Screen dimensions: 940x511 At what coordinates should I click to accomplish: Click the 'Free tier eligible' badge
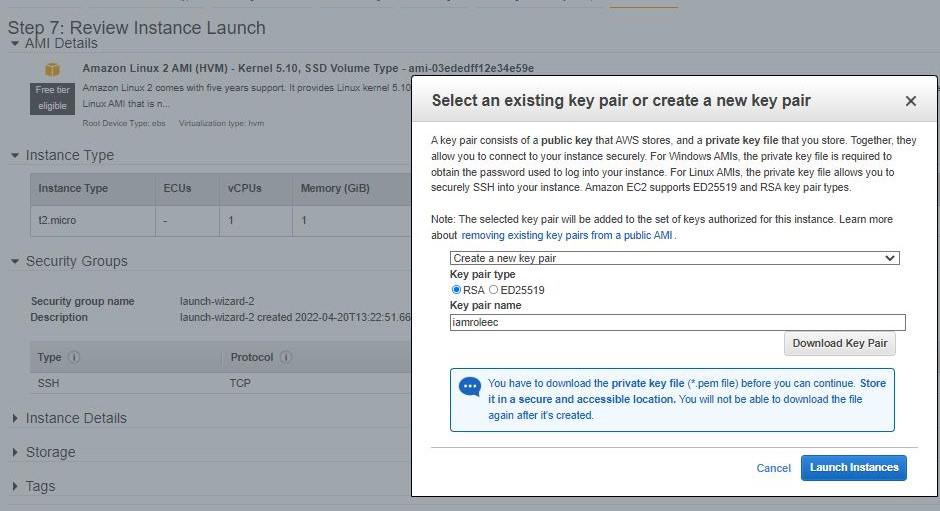[53, 98]
